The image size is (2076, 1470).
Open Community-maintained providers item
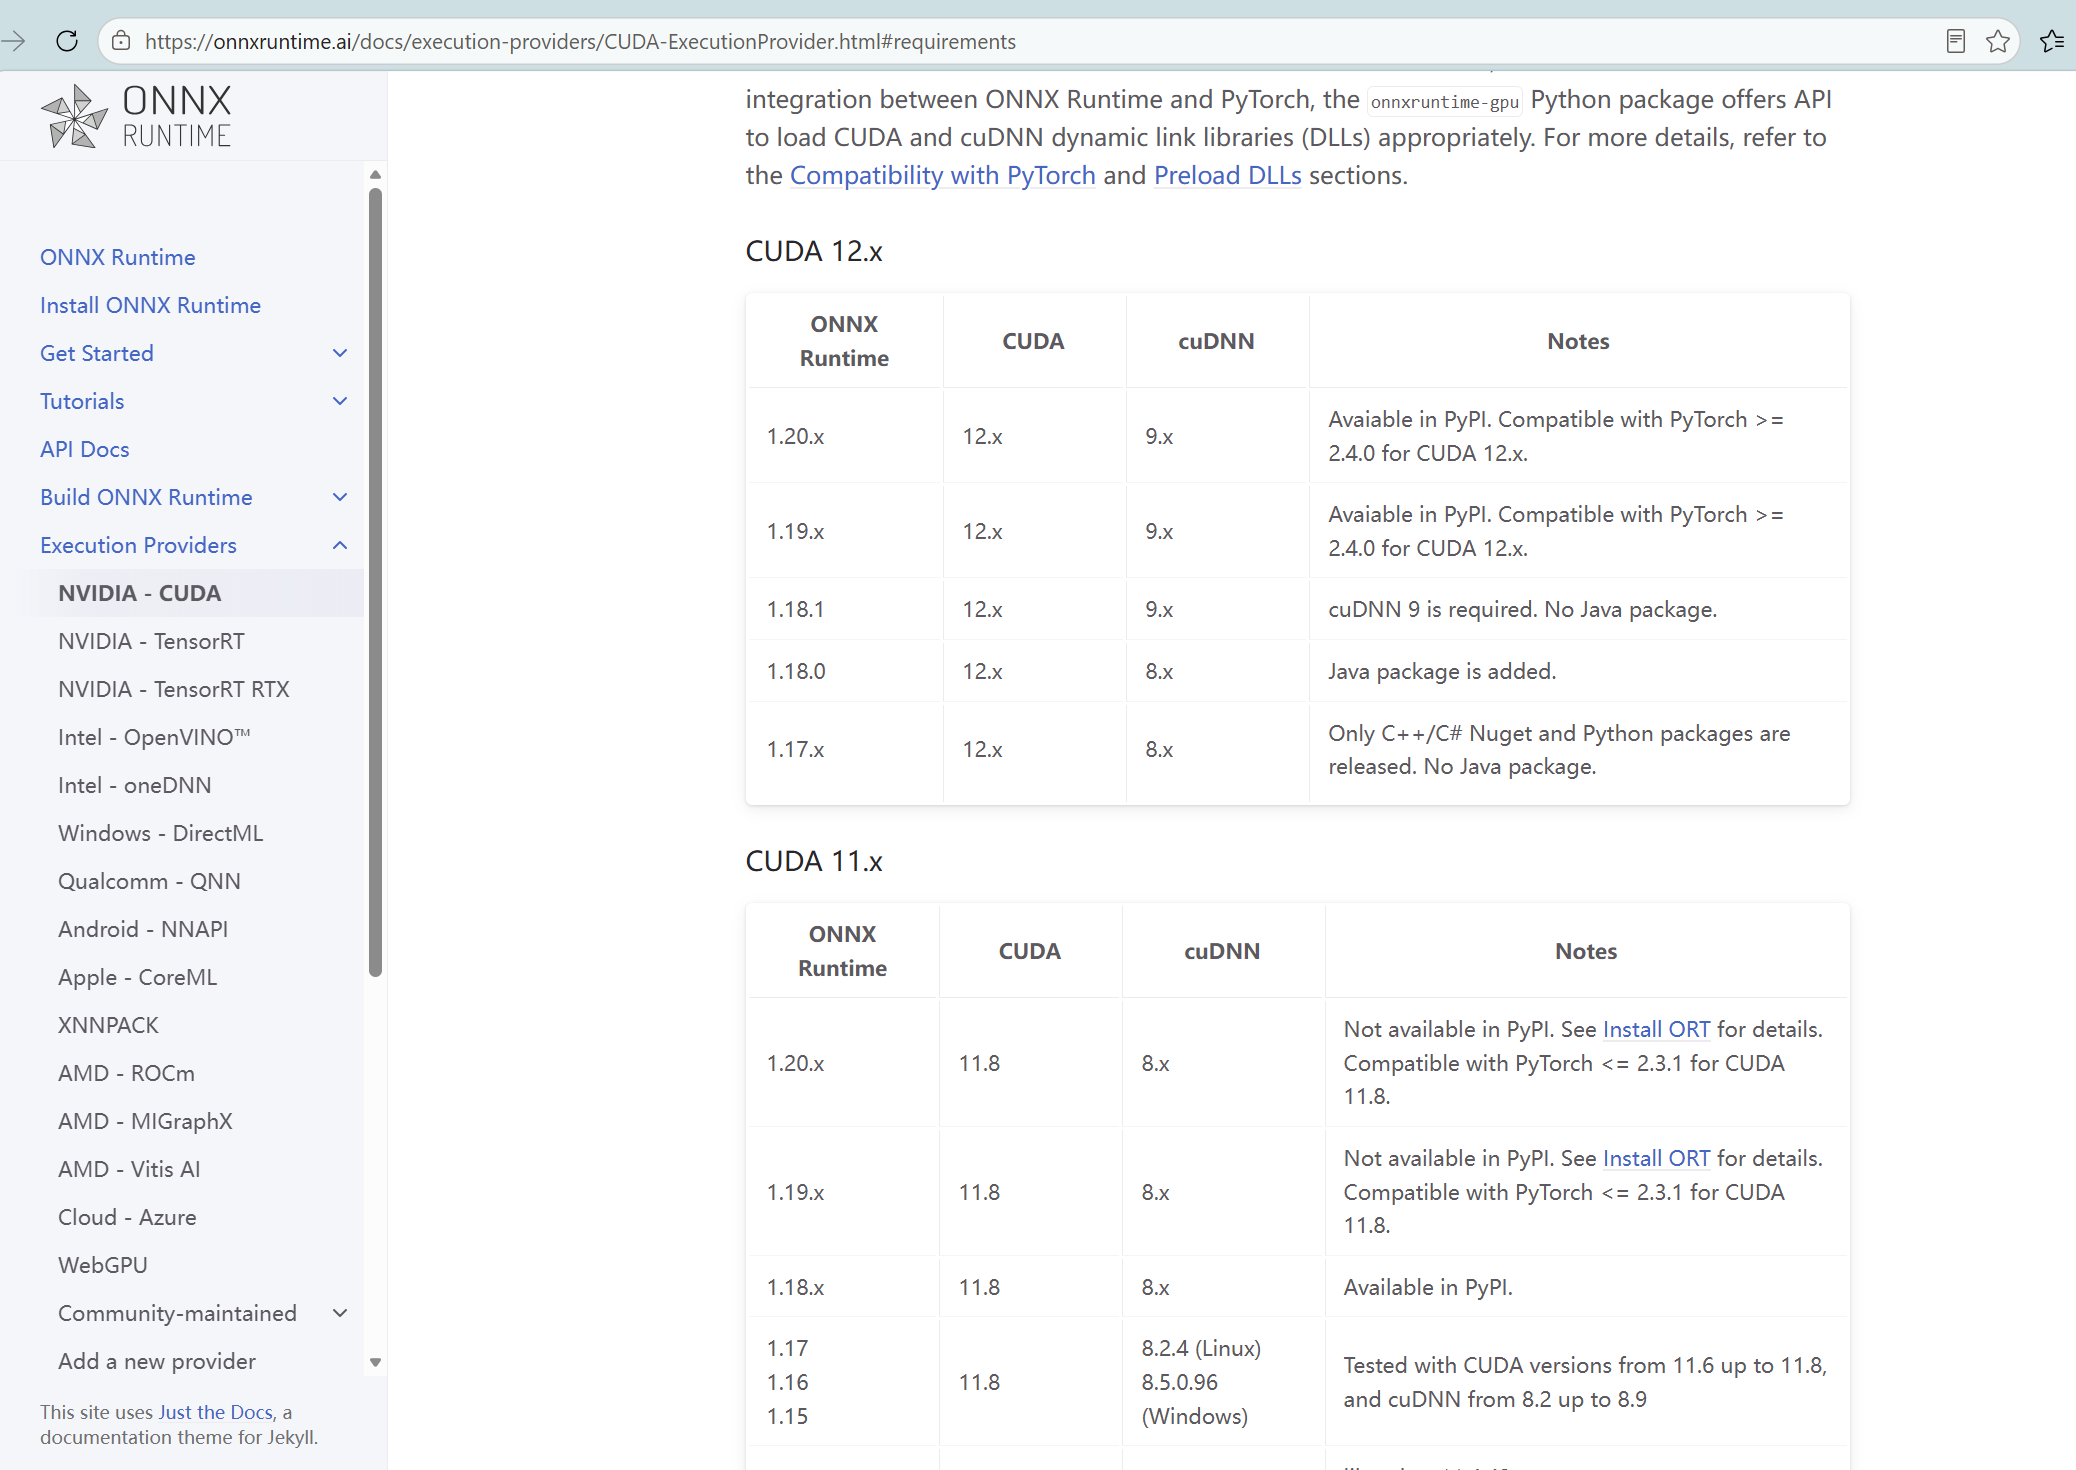pyautogui.click(x=177, y=1313)
